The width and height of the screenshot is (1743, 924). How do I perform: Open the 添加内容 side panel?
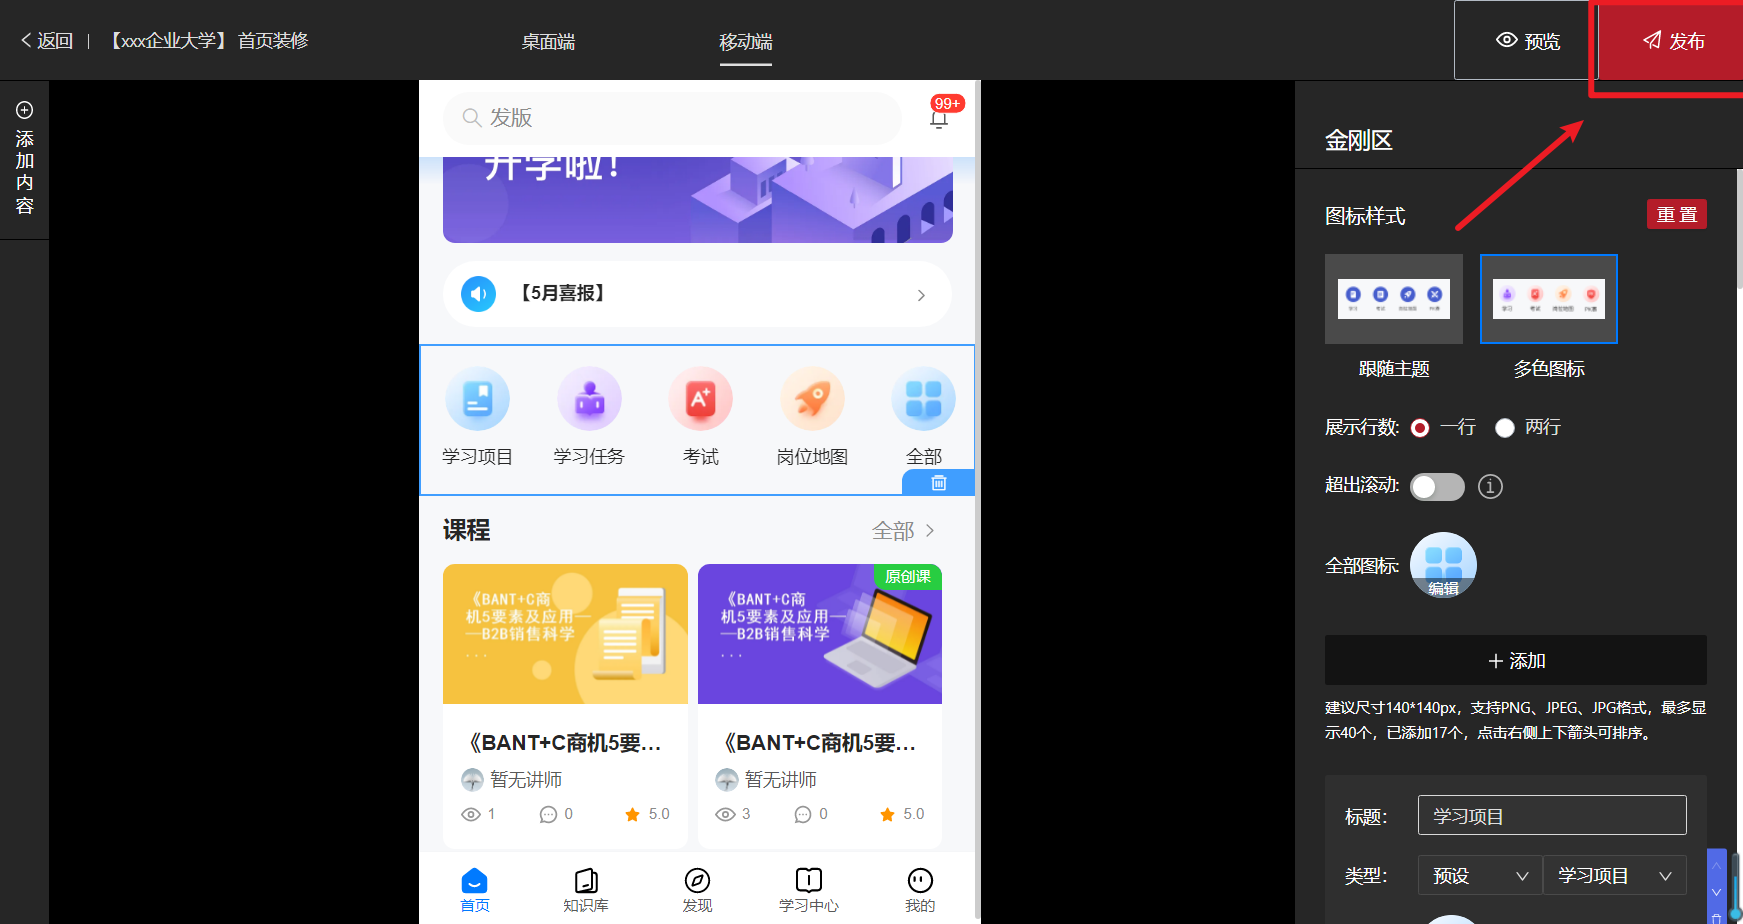click(x=25, y=159)
